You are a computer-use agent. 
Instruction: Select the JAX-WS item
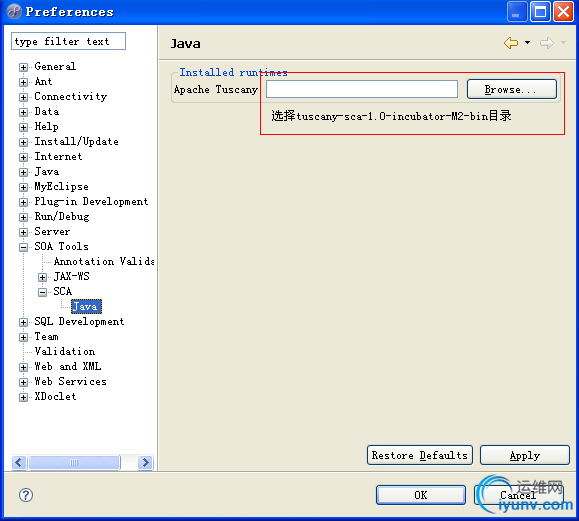click(72, 277)
